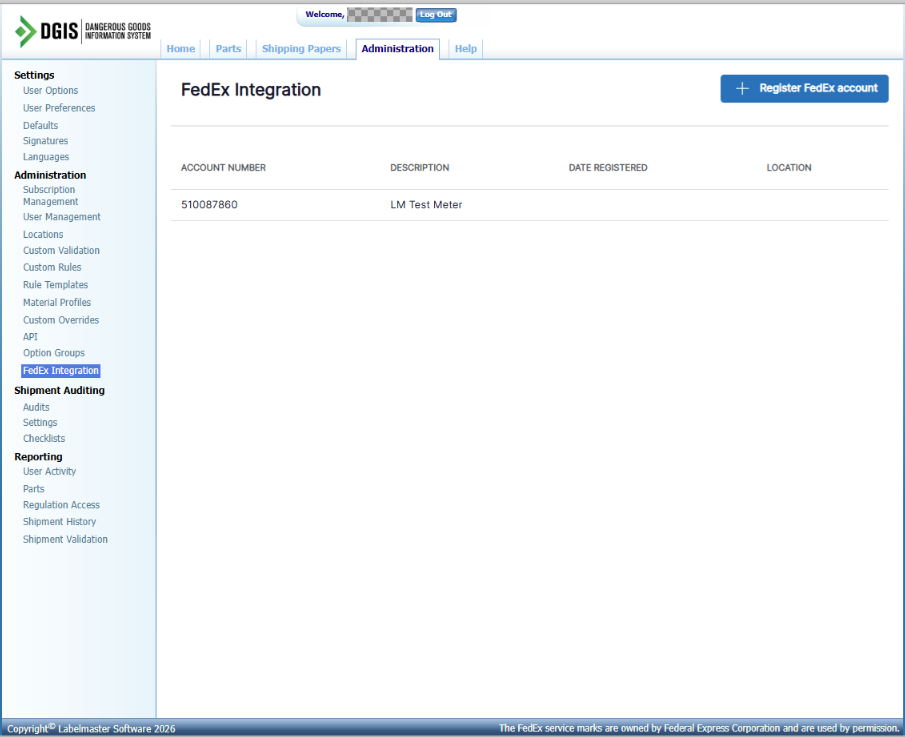Navigate to User Management
This screenshot has width=905, height=737.
(61, 217)
